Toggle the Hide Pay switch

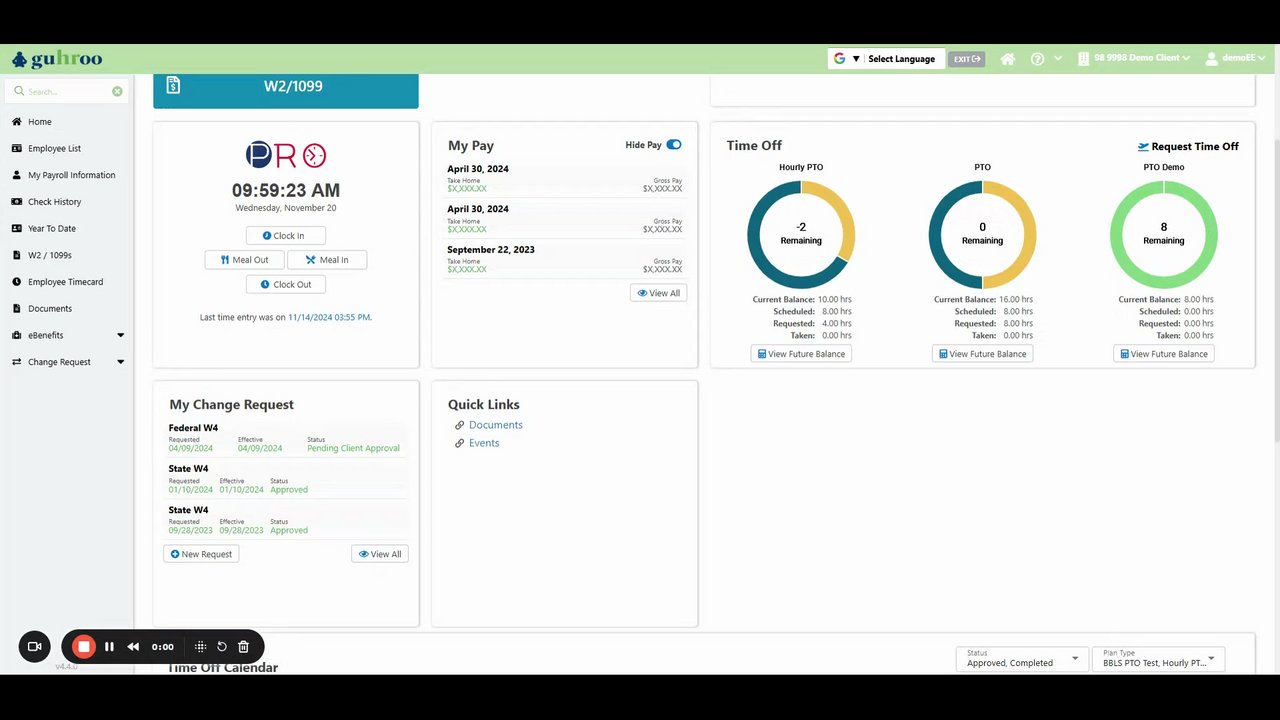(674, 145)
